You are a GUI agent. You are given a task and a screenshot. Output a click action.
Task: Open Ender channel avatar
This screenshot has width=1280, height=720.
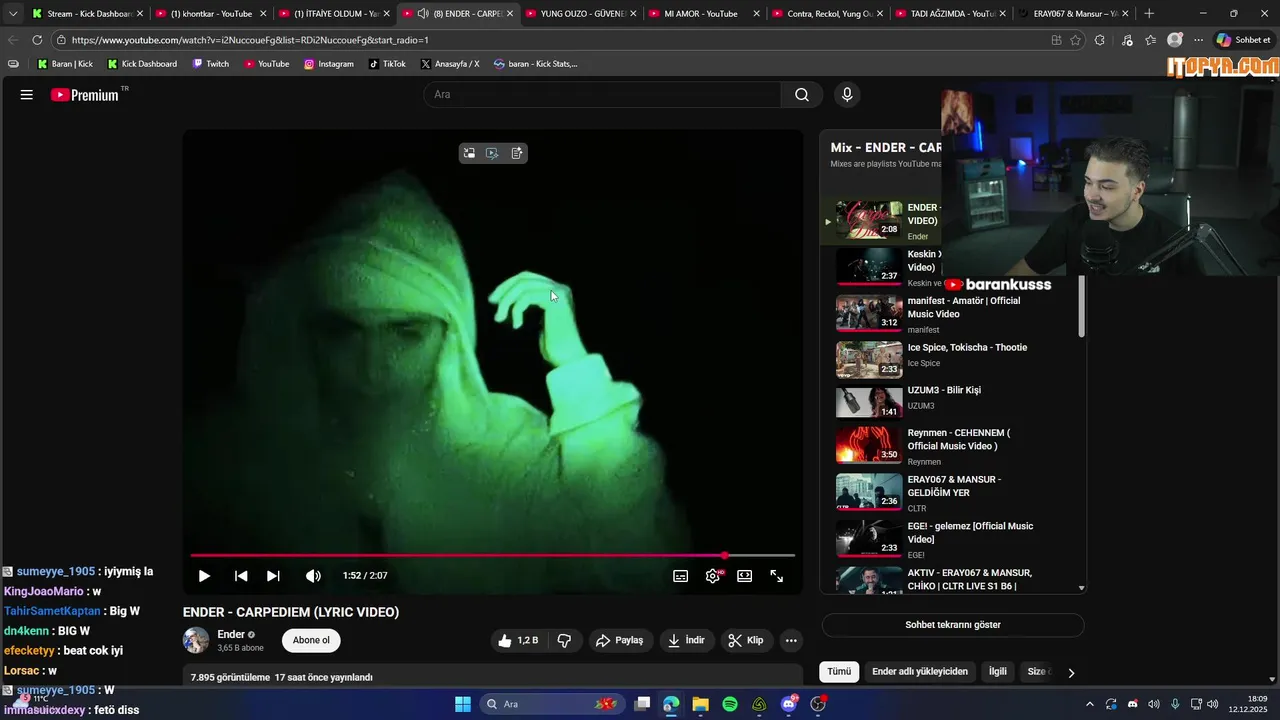196,640
